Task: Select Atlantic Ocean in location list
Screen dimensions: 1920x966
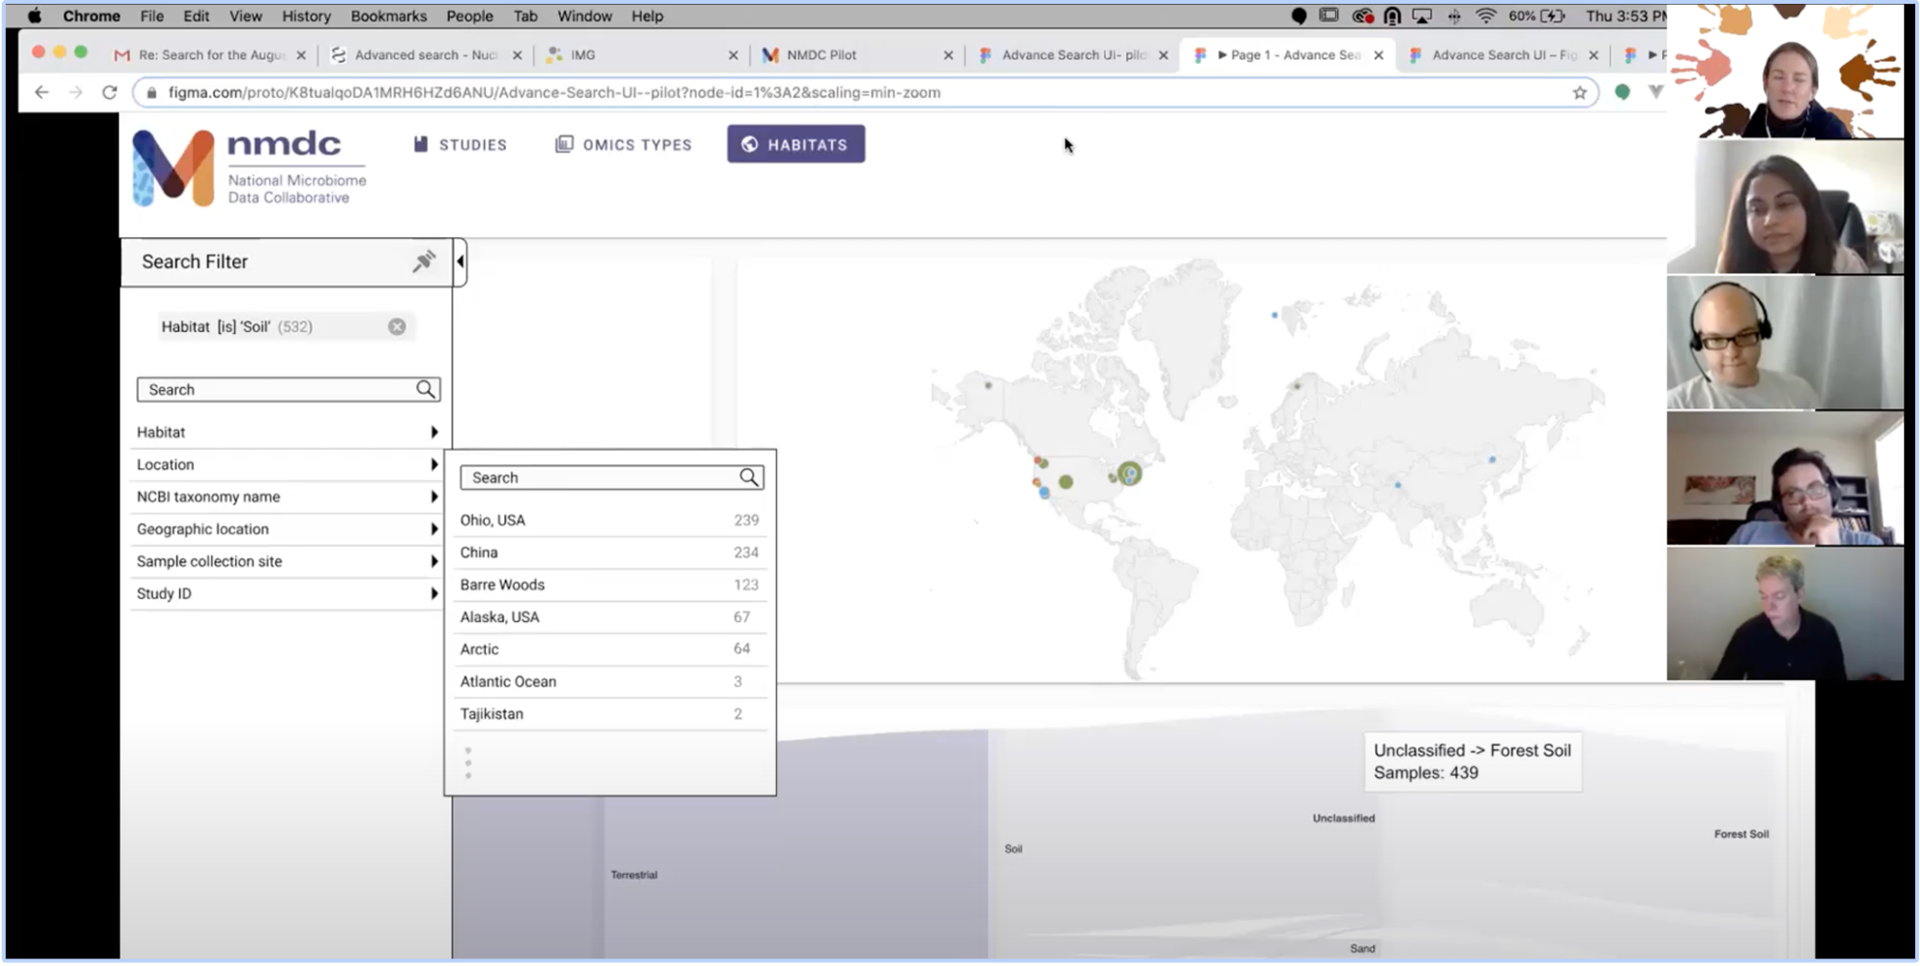Action: pos(610,682)
